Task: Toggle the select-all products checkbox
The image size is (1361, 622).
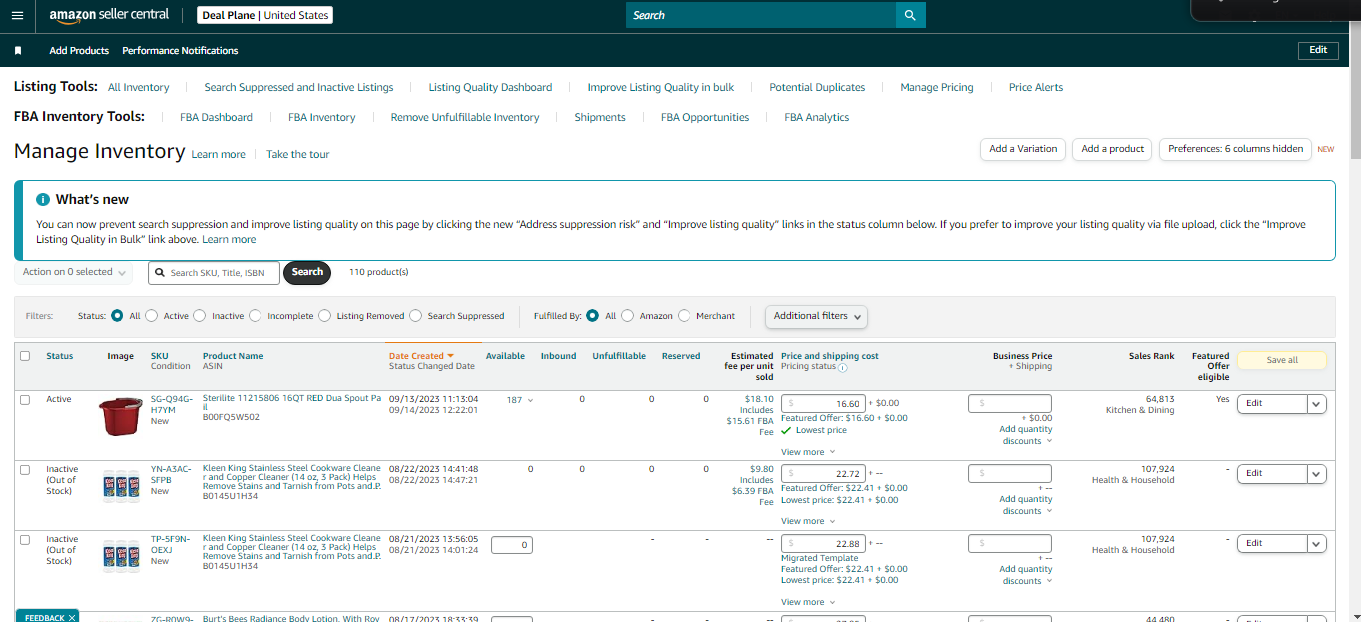Action: point(25,356)
